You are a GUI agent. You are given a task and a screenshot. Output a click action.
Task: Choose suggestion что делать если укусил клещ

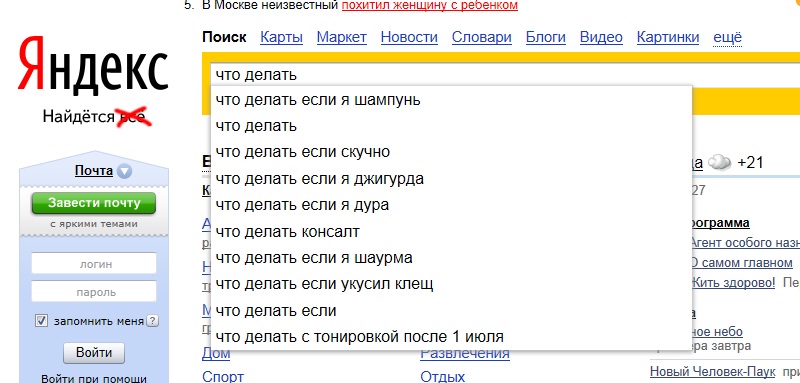[x=451, y=284]
